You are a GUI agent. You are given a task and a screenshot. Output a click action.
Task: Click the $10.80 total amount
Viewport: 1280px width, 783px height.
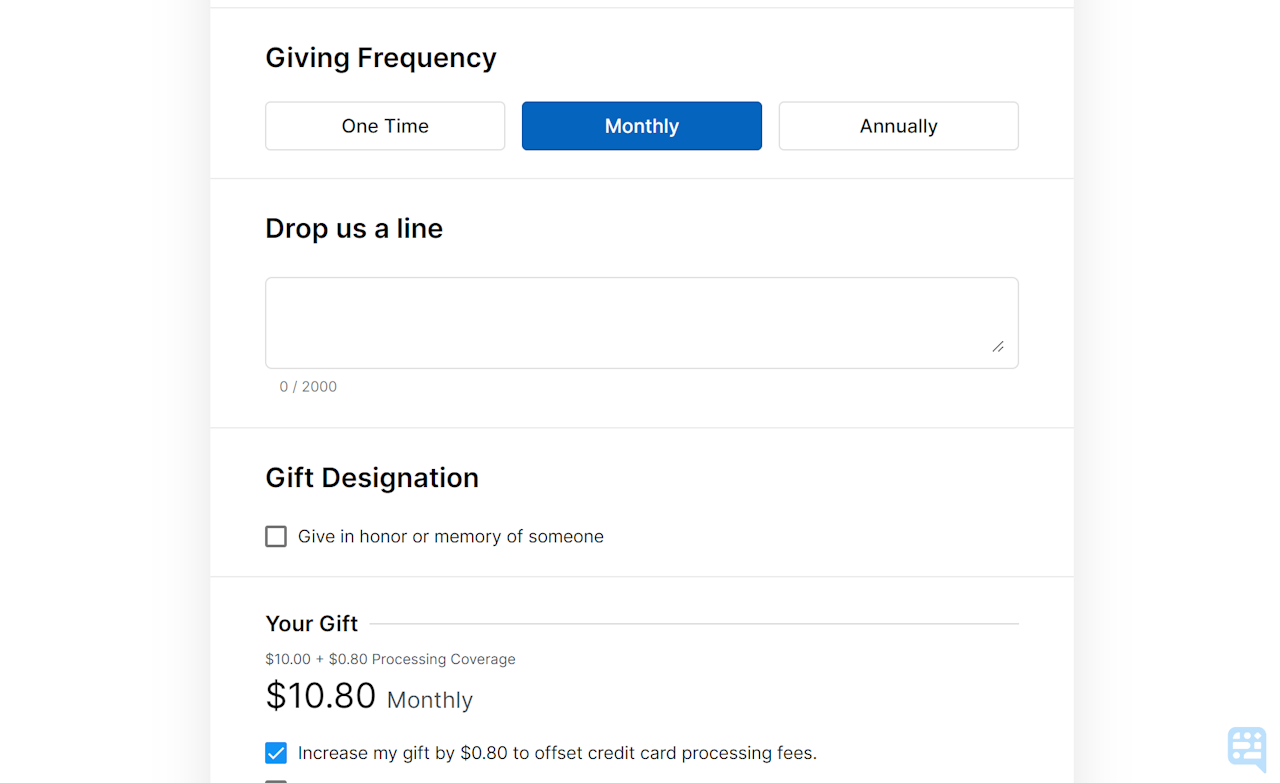point(320,695)
